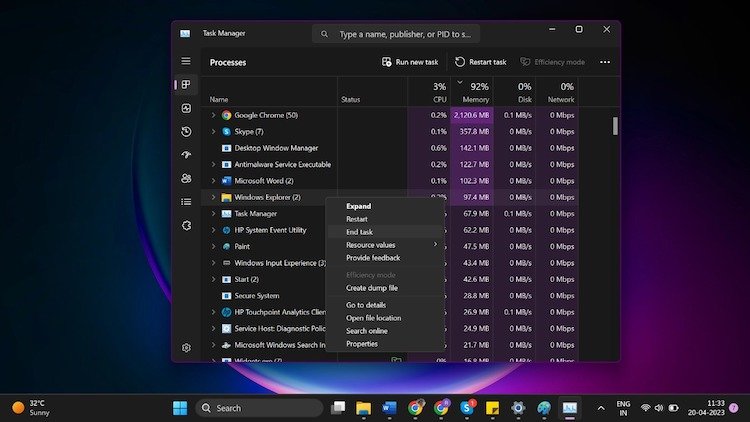Screen dimensions: 750x422
Task: Expand the HP System Event Utility row
Action: [213, 230]
